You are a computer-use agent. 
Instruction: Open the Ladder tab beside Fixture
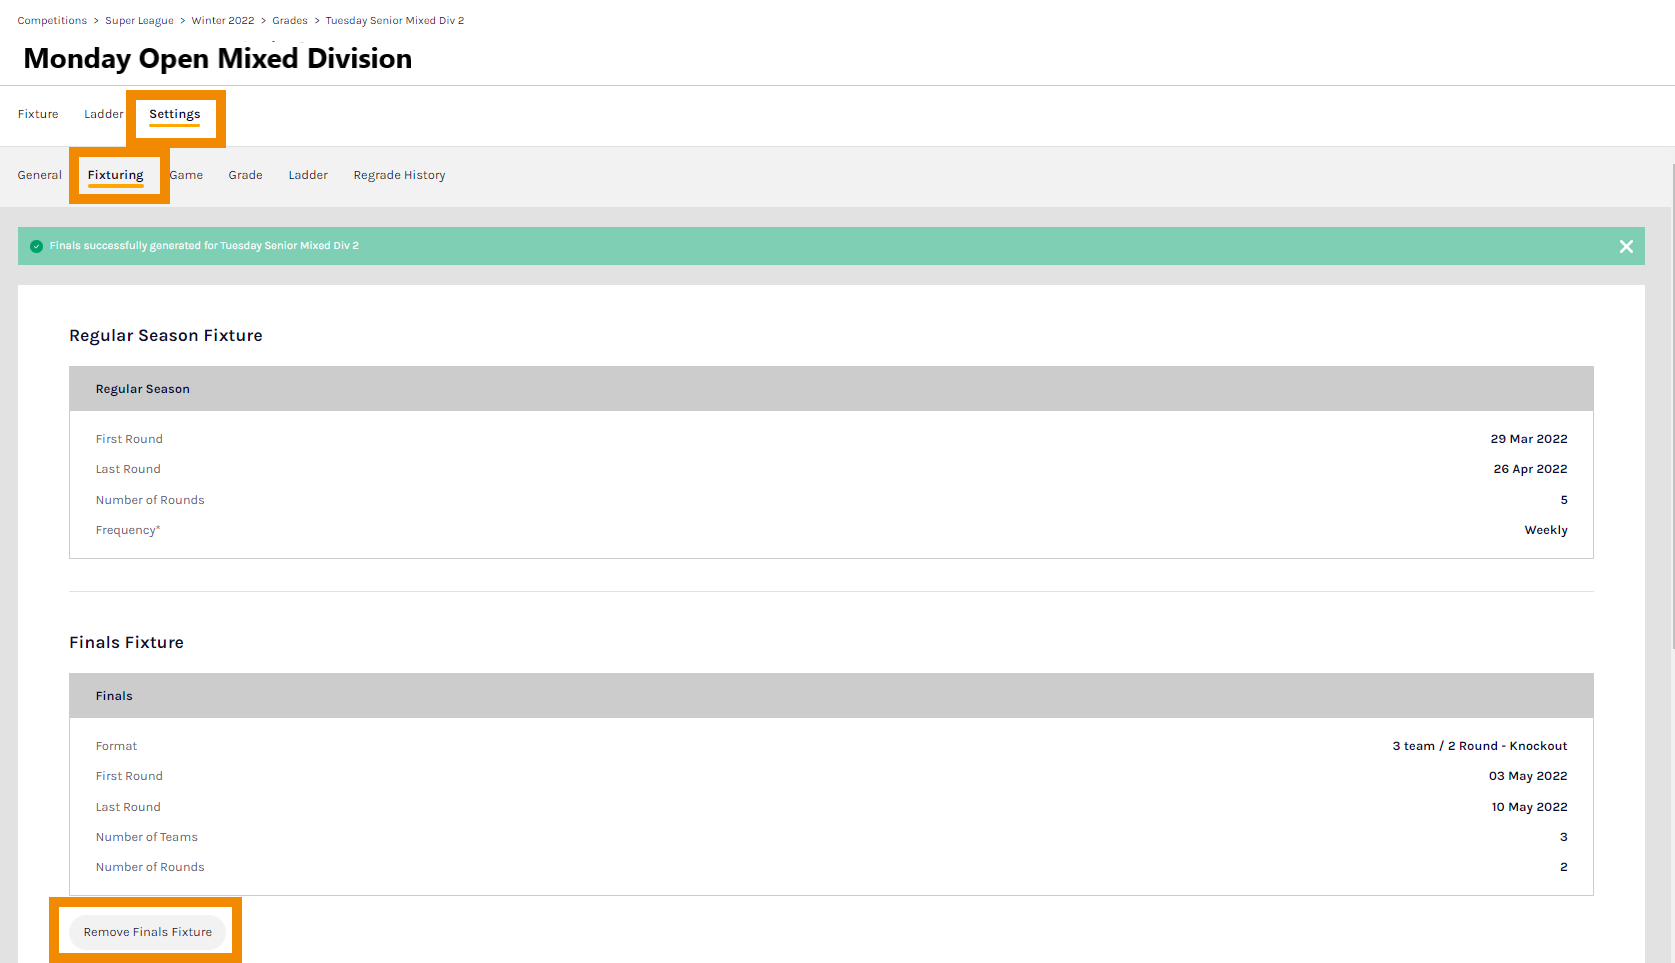point(103,114)
